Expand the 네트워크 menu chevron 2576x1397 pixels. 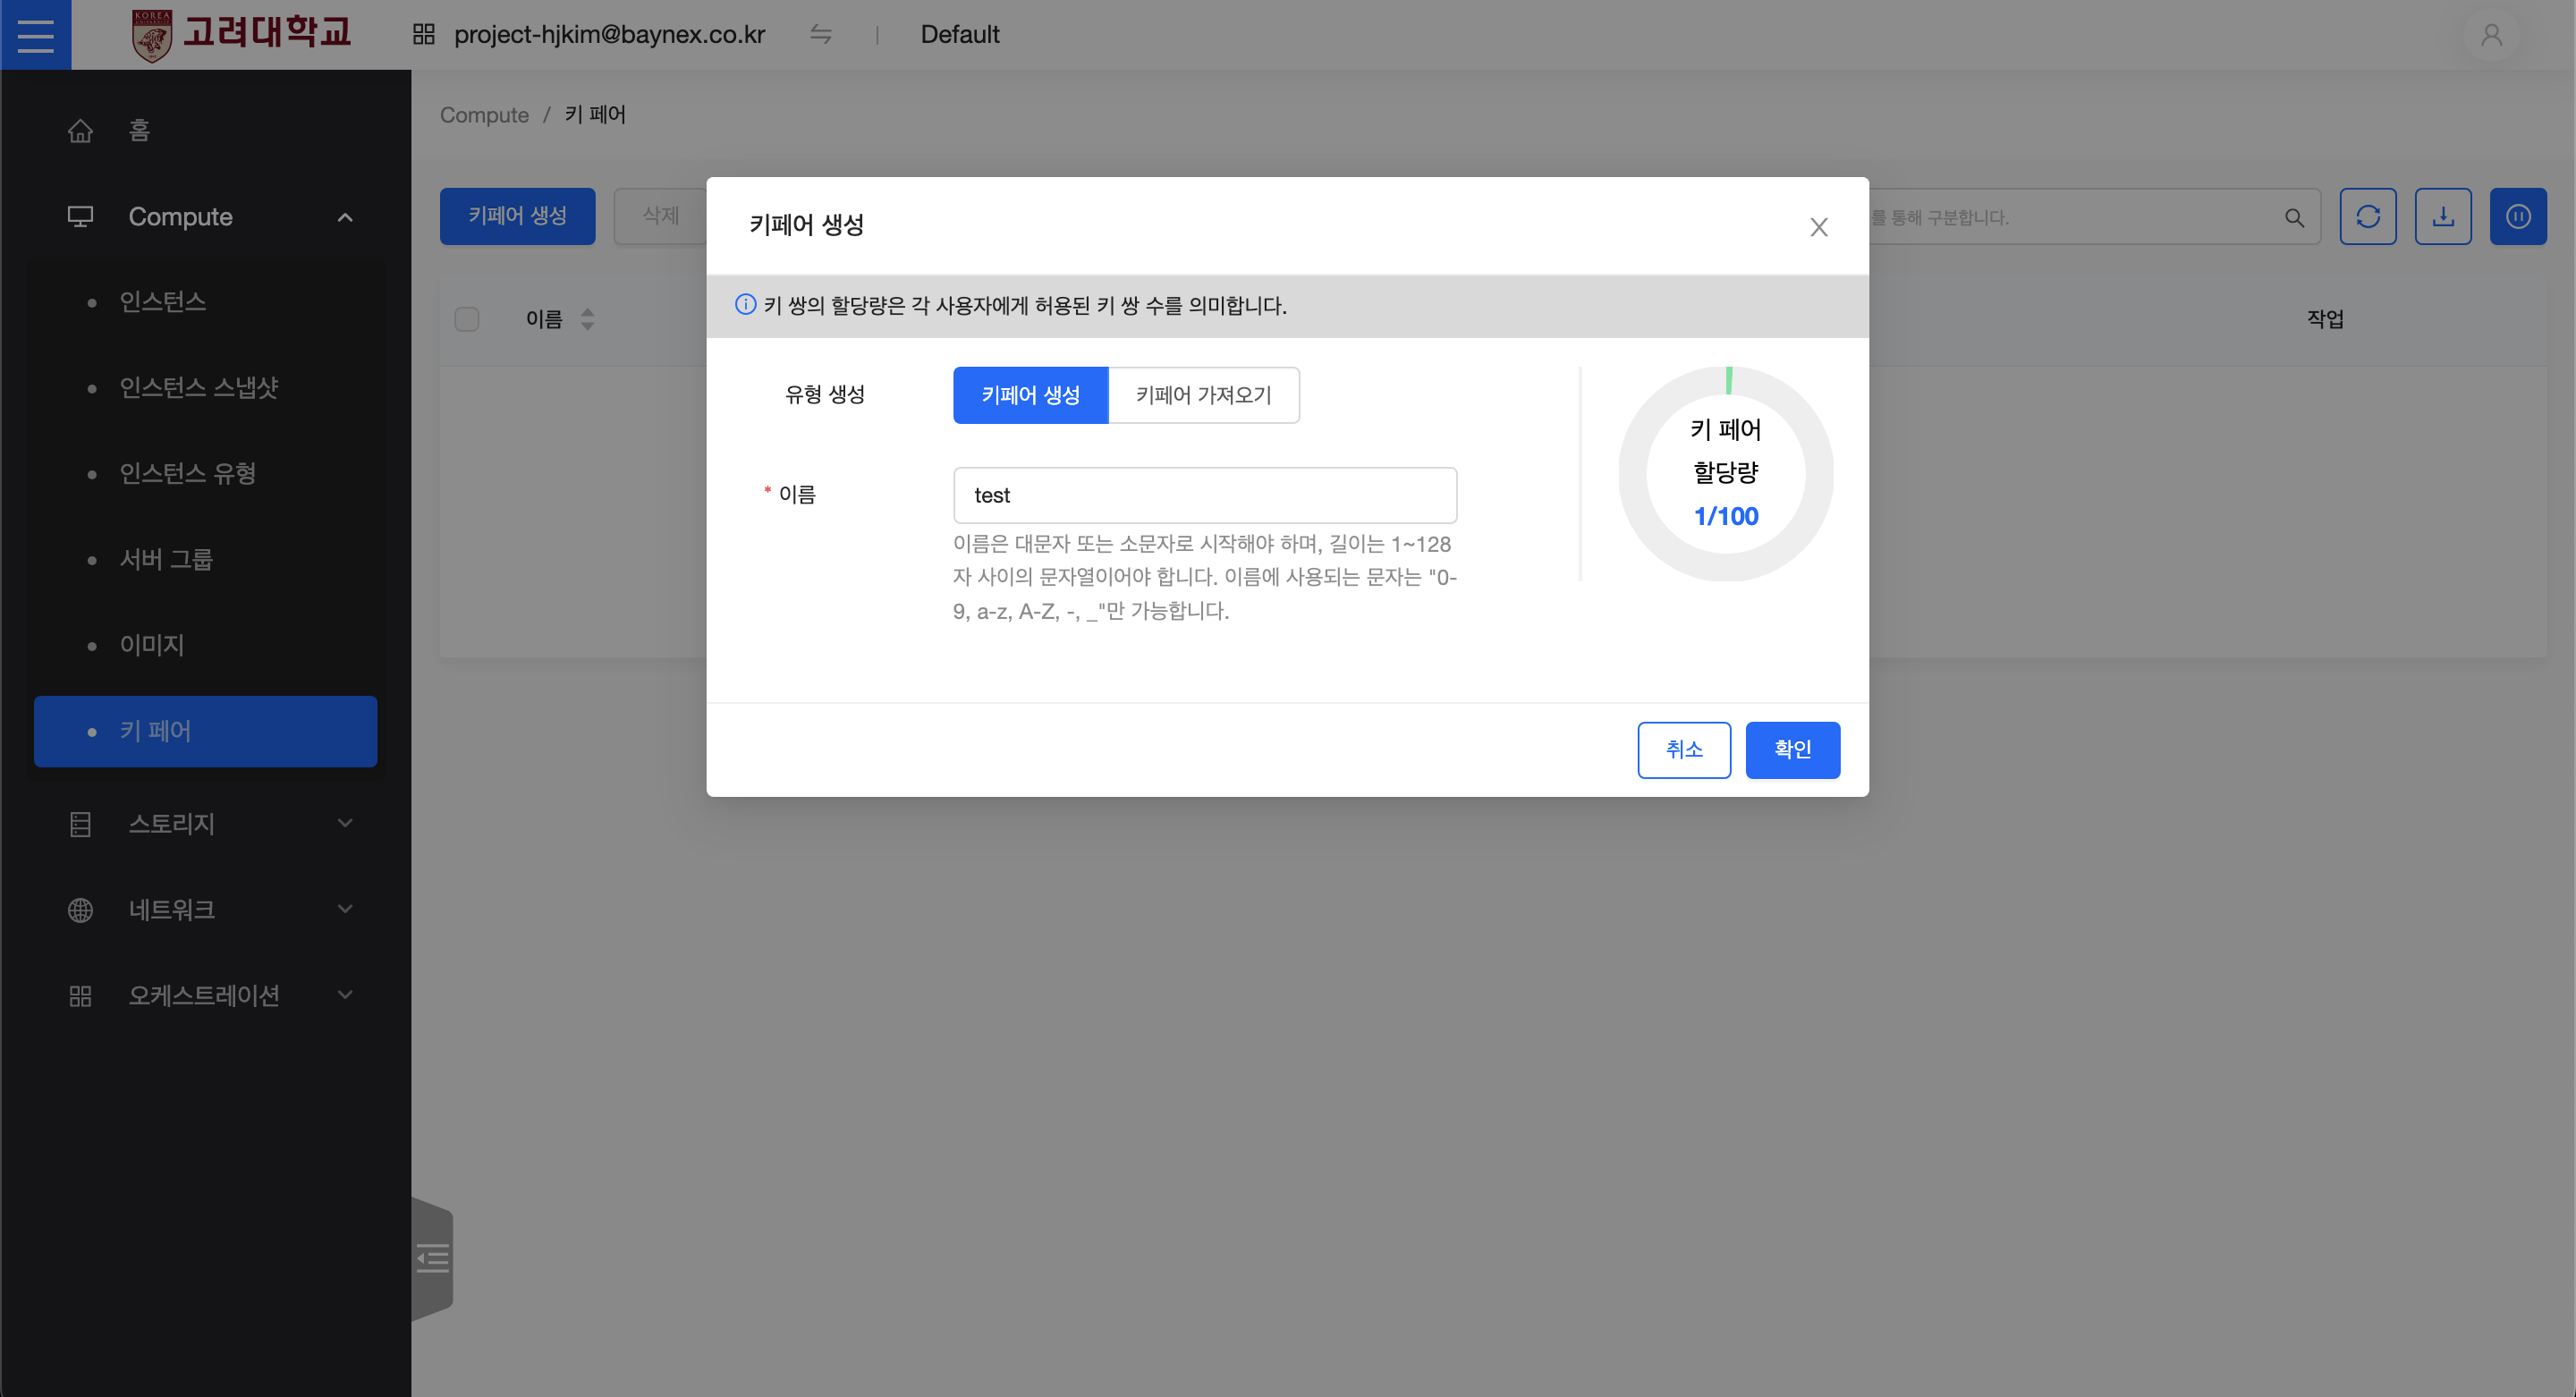pos(345,909)
